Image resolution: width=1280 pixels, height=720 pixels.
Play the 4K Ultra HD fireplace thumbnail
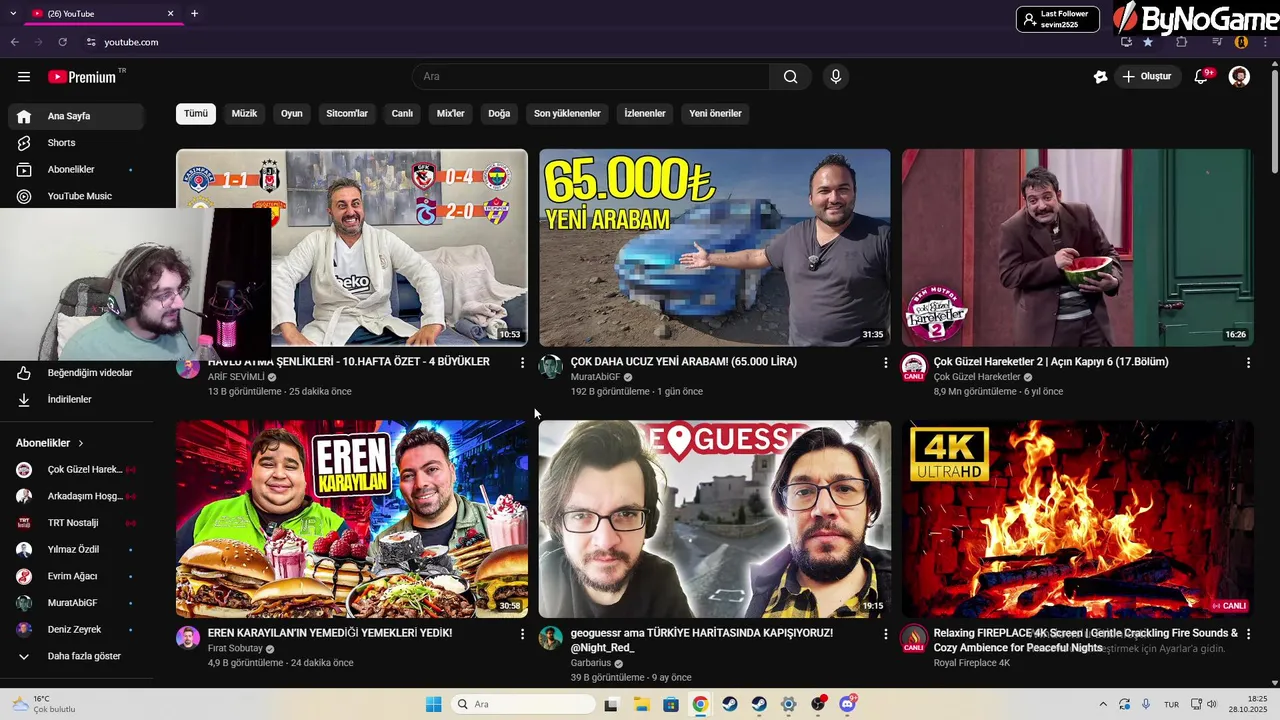[x=1078, y=519]
